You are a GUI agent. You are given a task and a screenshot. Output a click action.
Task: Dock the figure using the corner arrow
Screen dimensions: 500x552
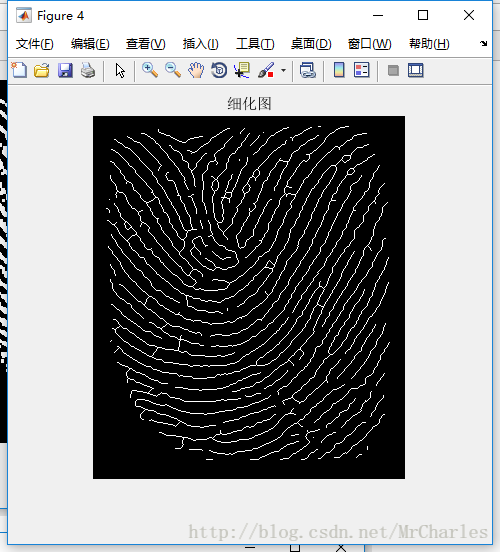(x=483, y=43)
